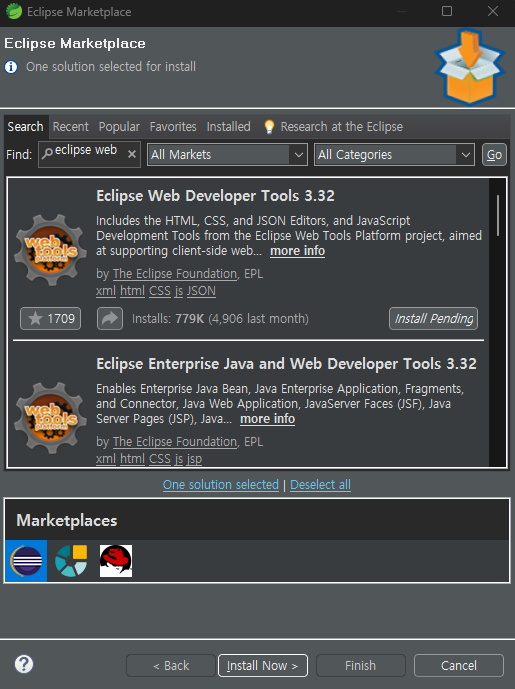Click the lightbulb icon beside Research at the Eclipse
Viewport: 515px width, 689px height.
pos(269,127)
